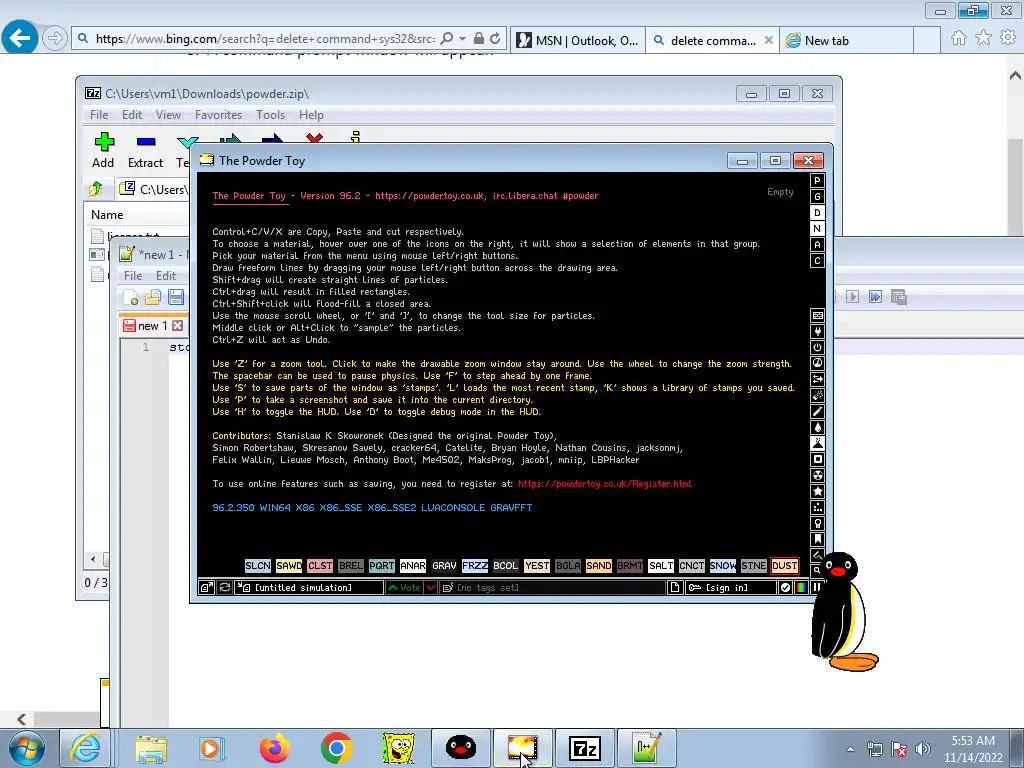Open the powdertoy.co.uk Register.html link
This screenshot has height=768, width=1024.
605,484
